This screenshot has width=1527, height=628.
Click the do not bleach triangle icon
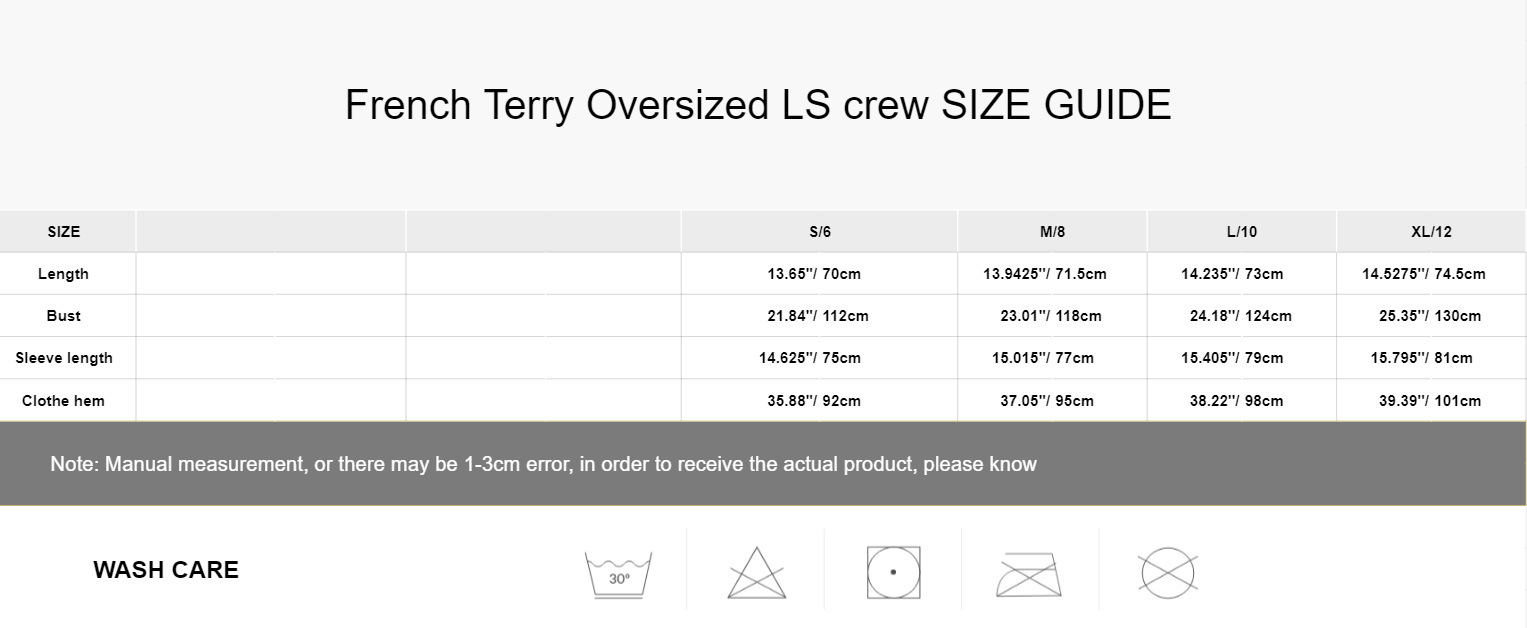click(x=756, y=573)
